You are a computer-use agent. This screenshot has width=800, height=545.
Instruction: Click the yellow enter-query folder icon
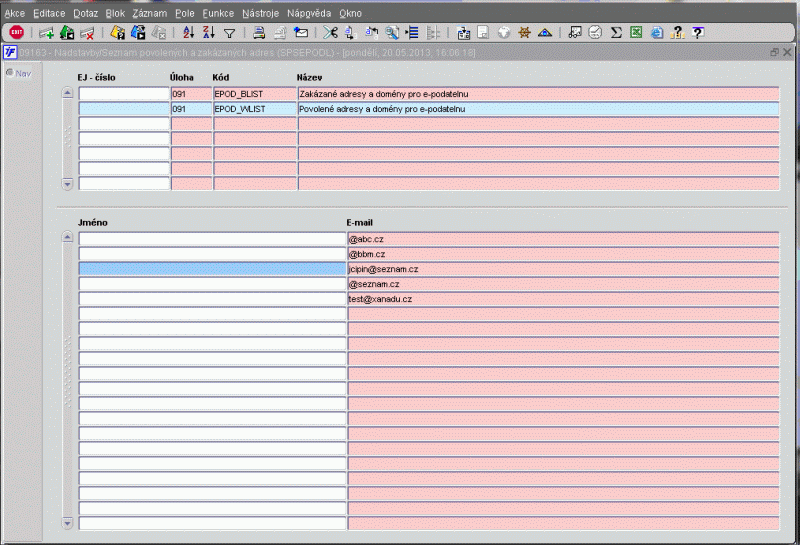[x=117, y=33]
